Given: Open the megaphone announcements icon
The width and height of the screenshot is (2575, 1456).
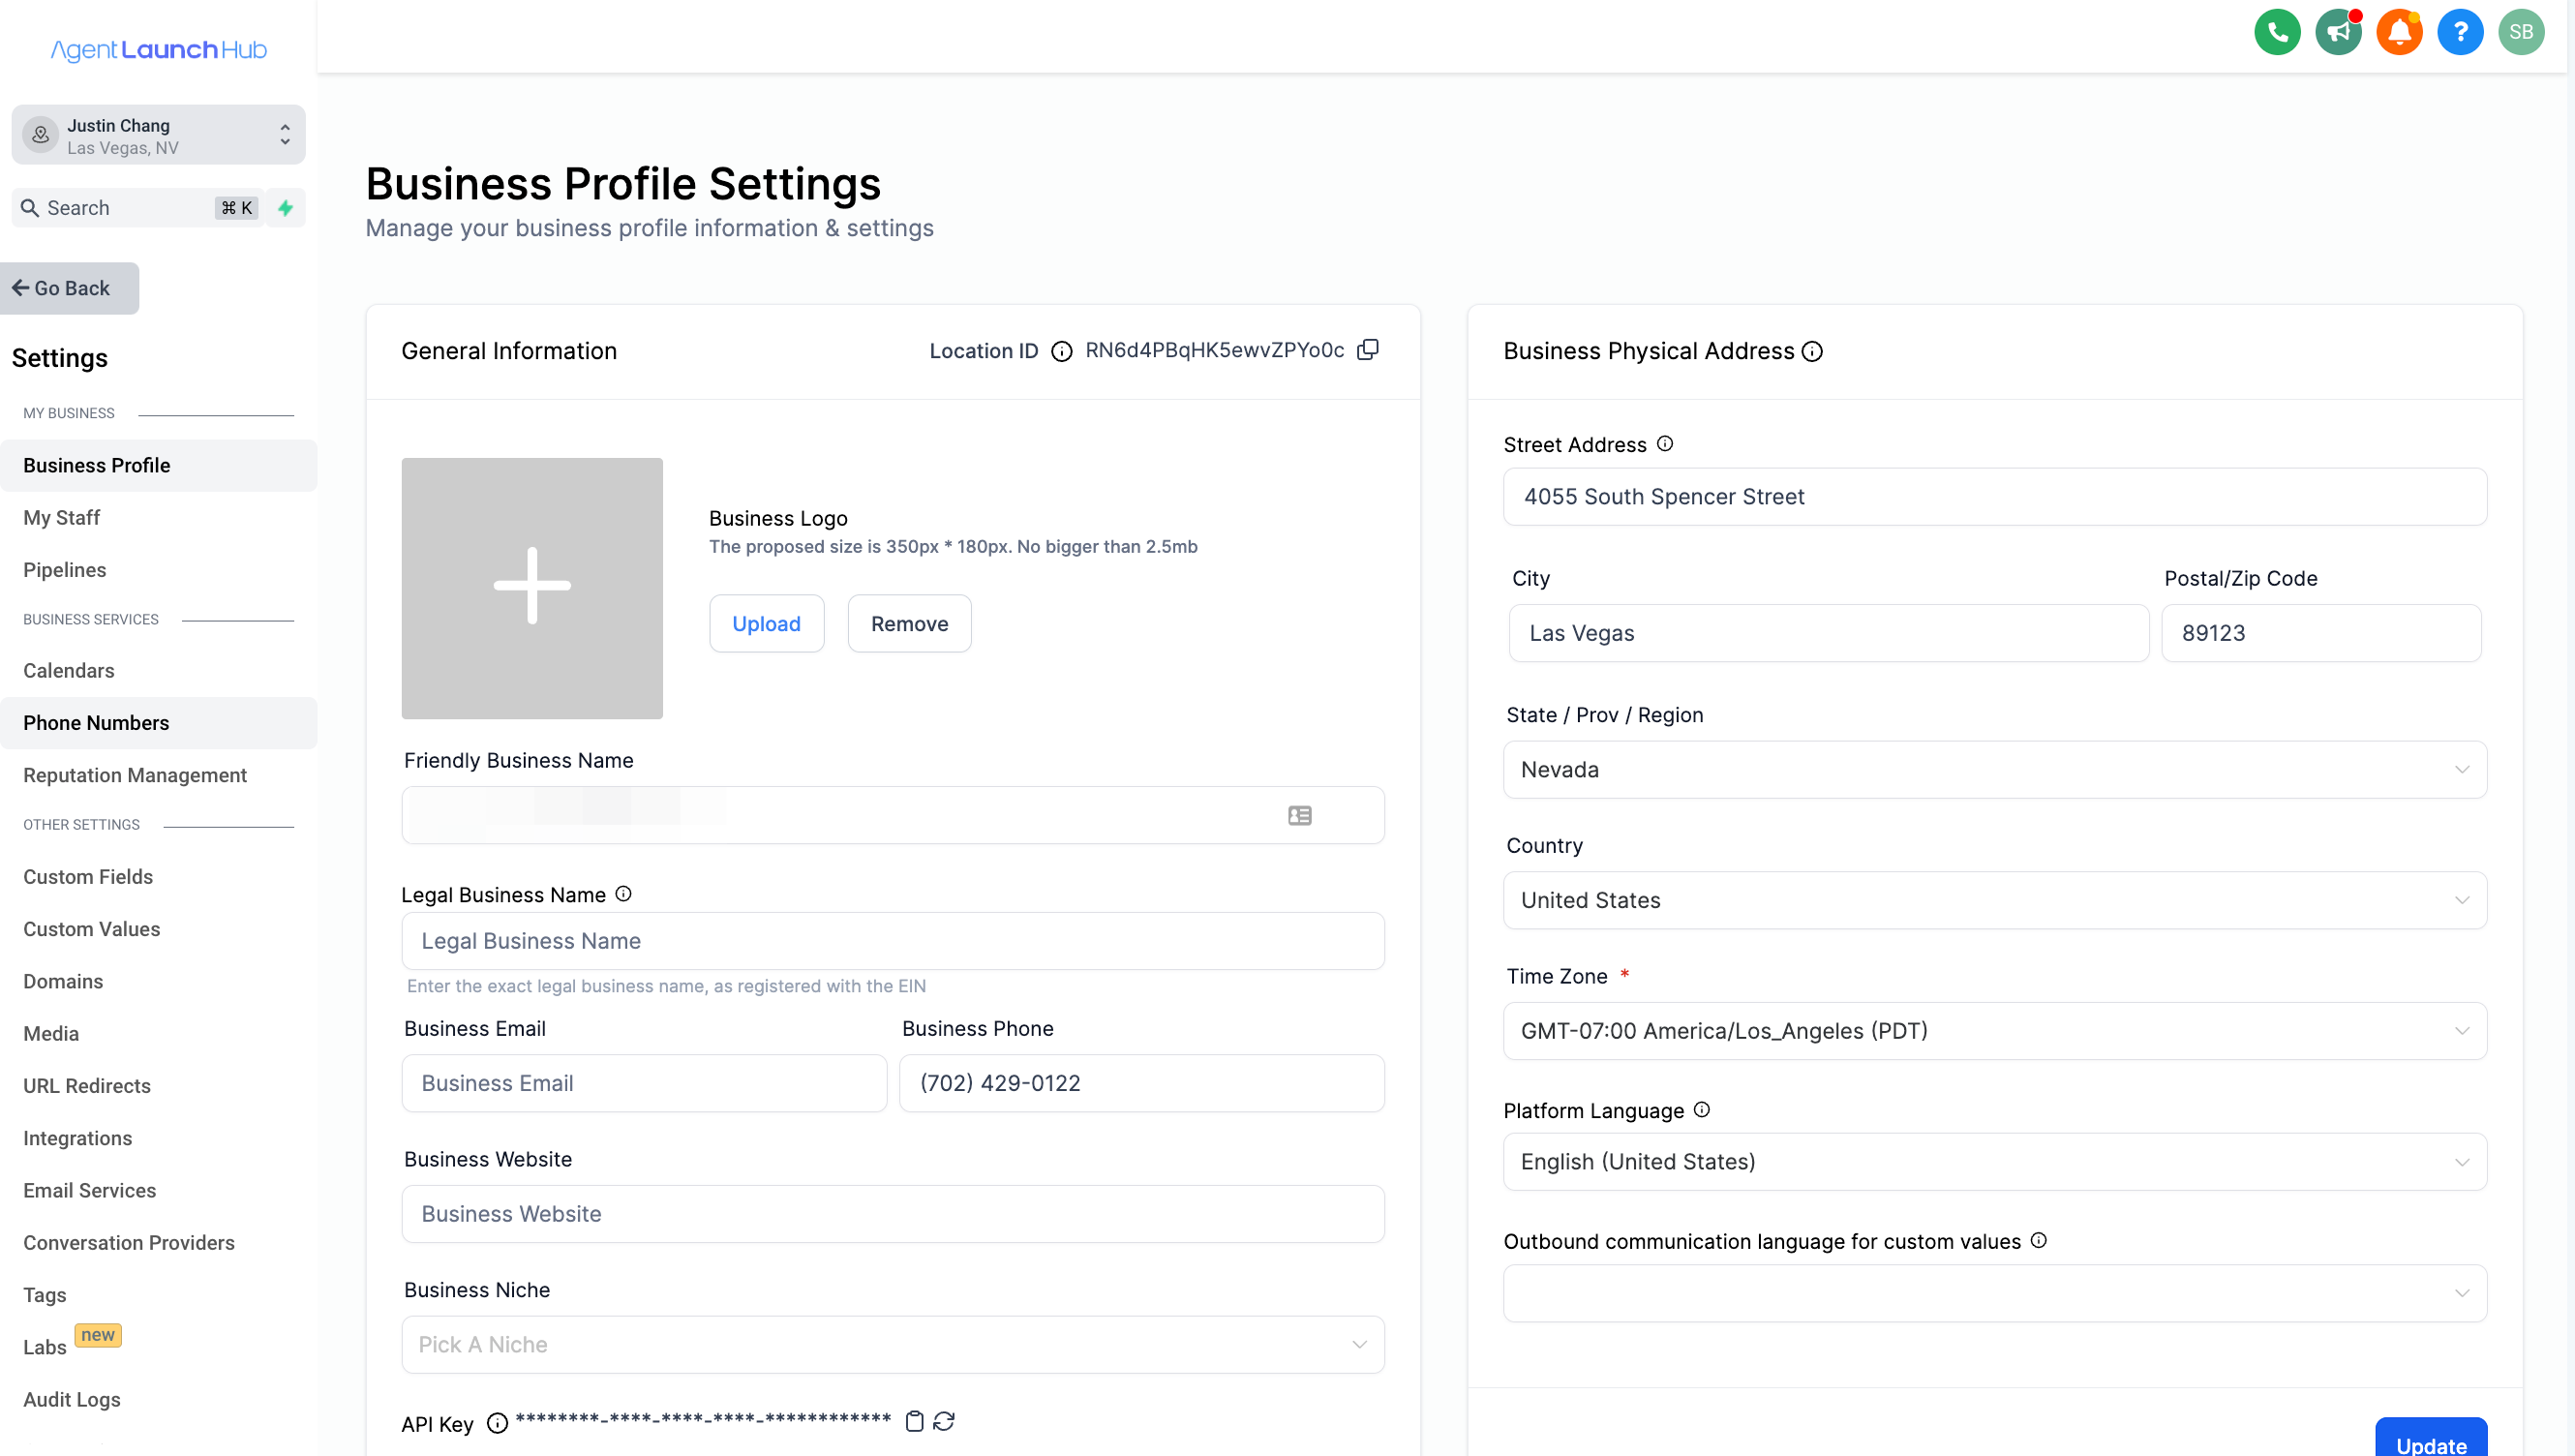Looking at the screenshot, I should pos(2337,32).
